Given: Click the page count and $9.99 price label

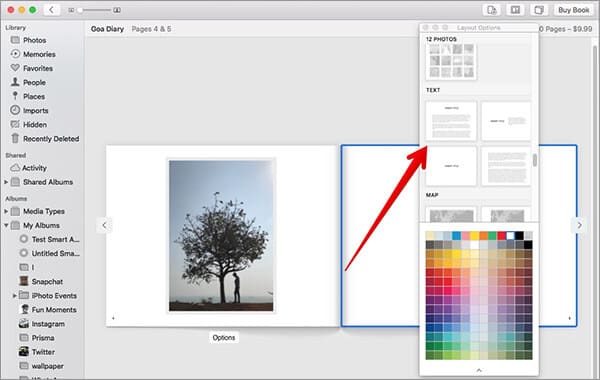Looking at the screenshot, I should point(566,29).
